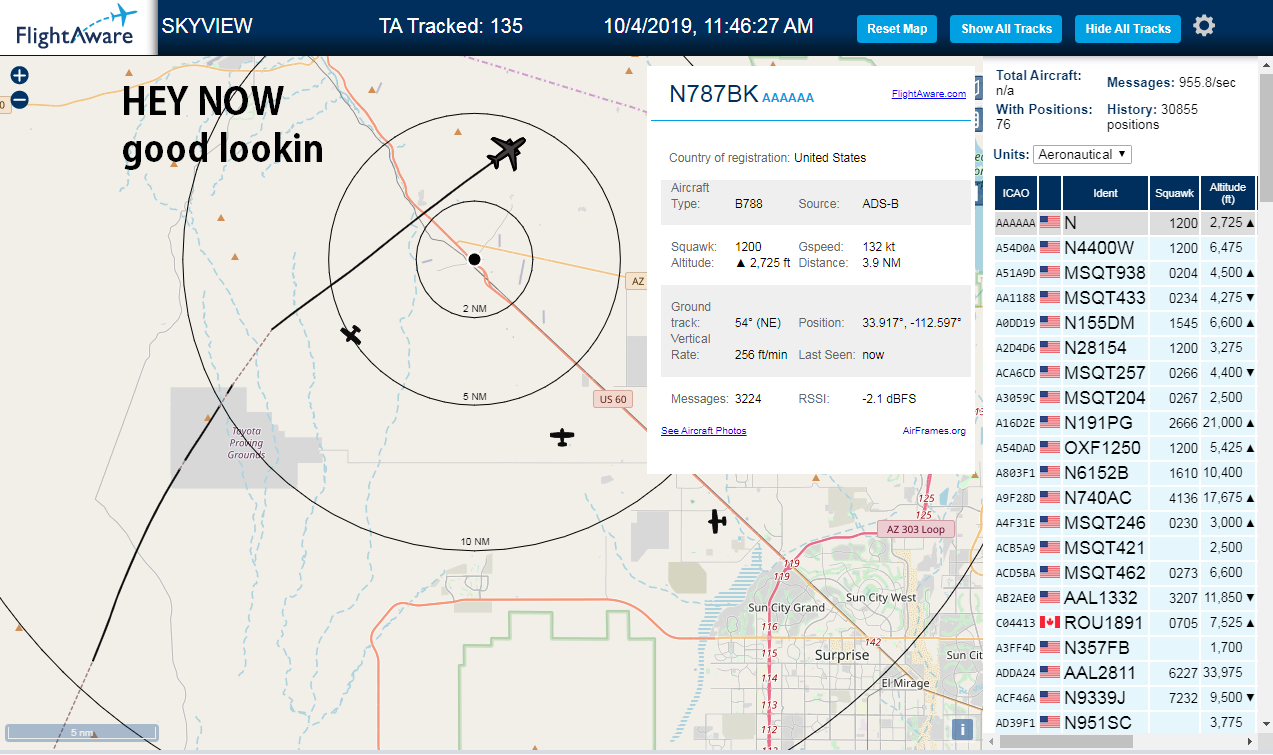This screenshot has height=755, width=1273.
Task: Select the N155DM aircraft row
Action: coord(1125,323)
